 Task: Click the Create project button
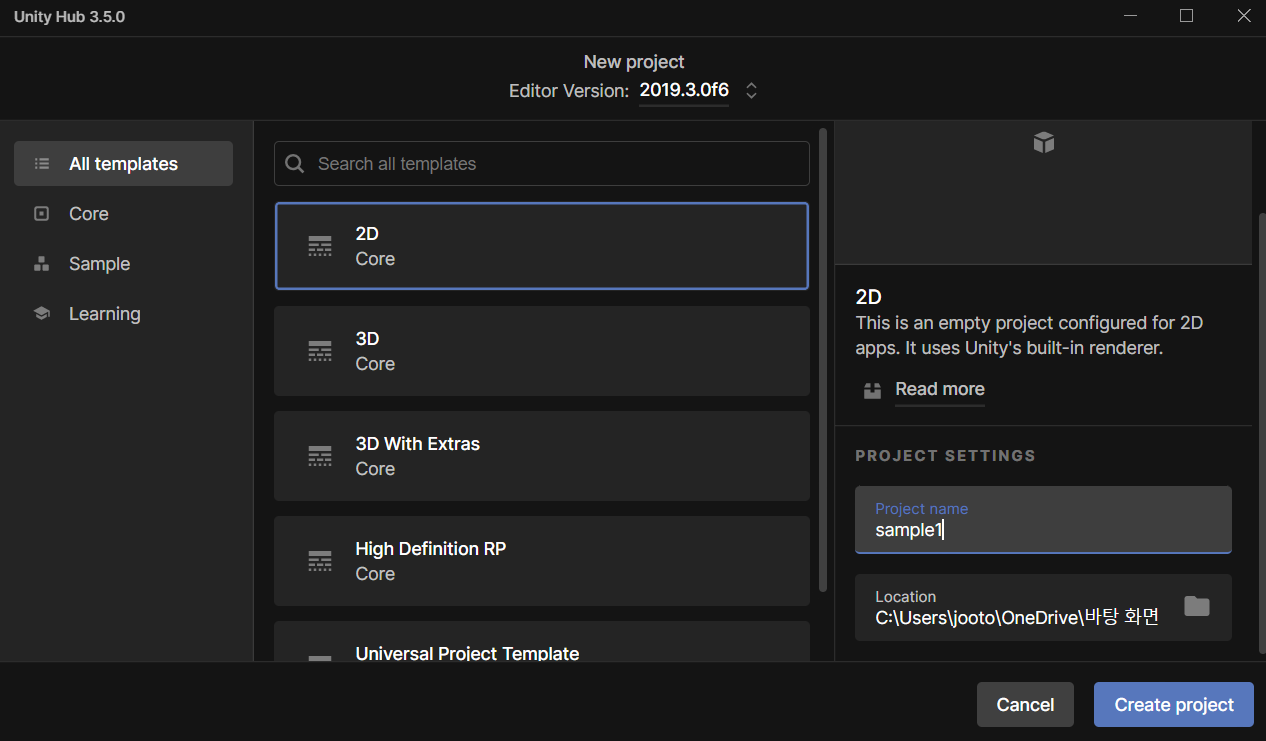(x=1174, y=705)
